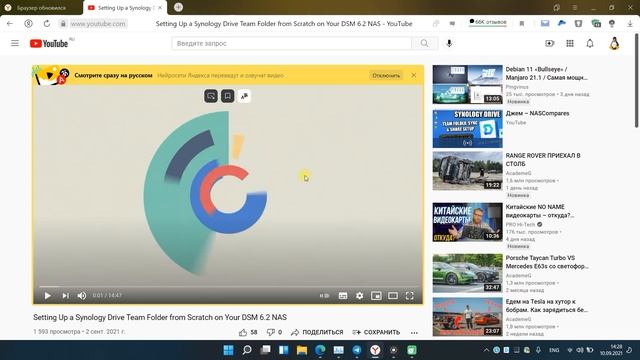The width and height of the screenshot is (640, 360).
Task: Open the browser menu in the title bar
Action: 575,8
